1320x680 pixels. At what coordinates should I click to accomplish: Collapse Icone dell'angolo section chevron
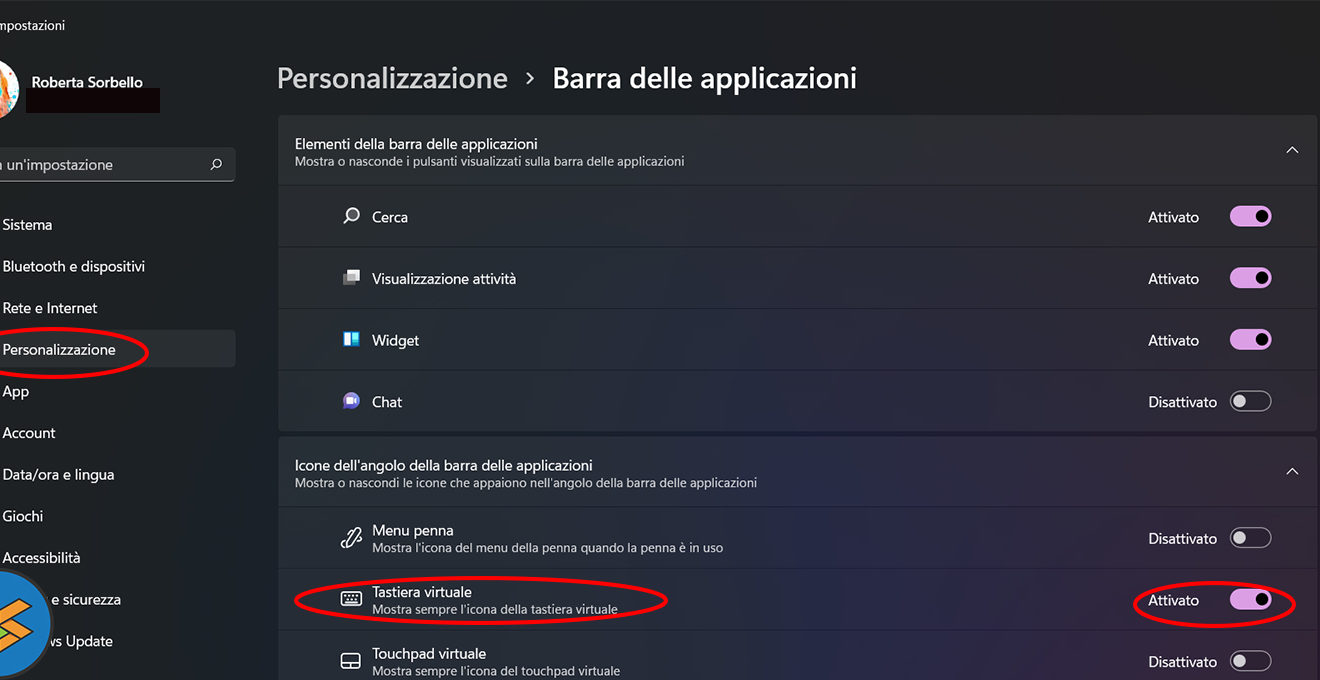[x=1292, y=471]
